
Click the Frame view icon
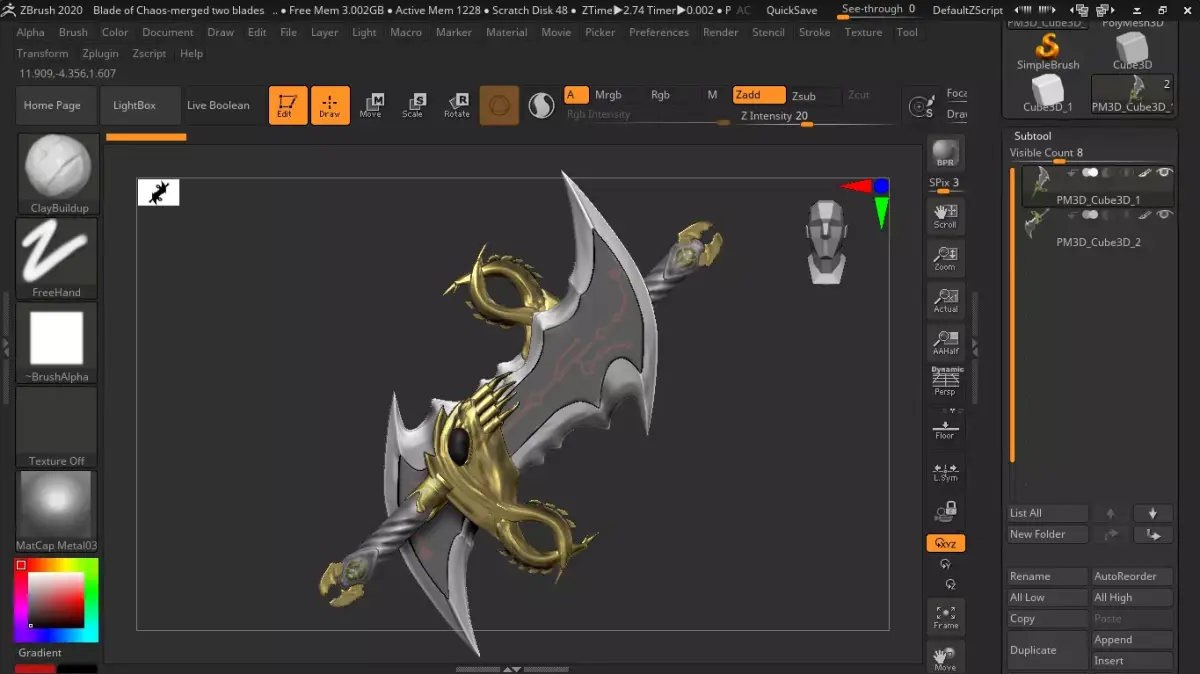click(945, 617)
